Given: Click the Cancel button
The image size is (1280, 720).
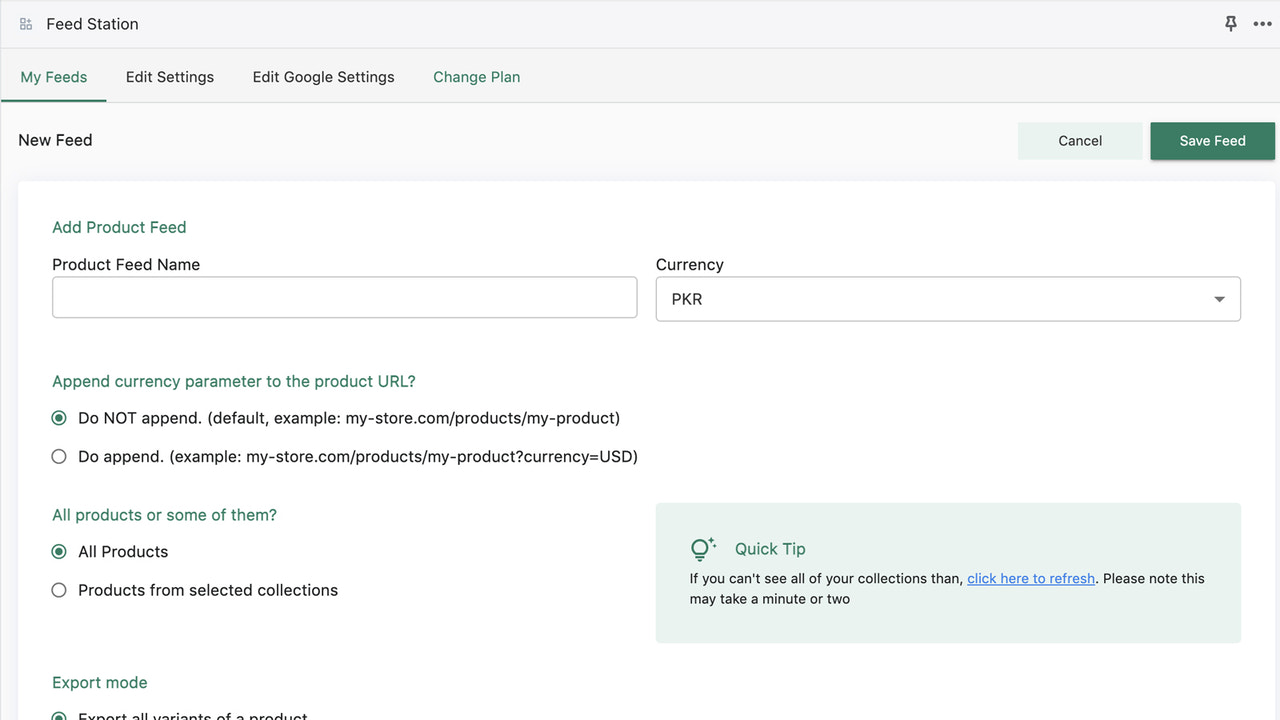Looking at the screenshot, I should [1080, 141].
